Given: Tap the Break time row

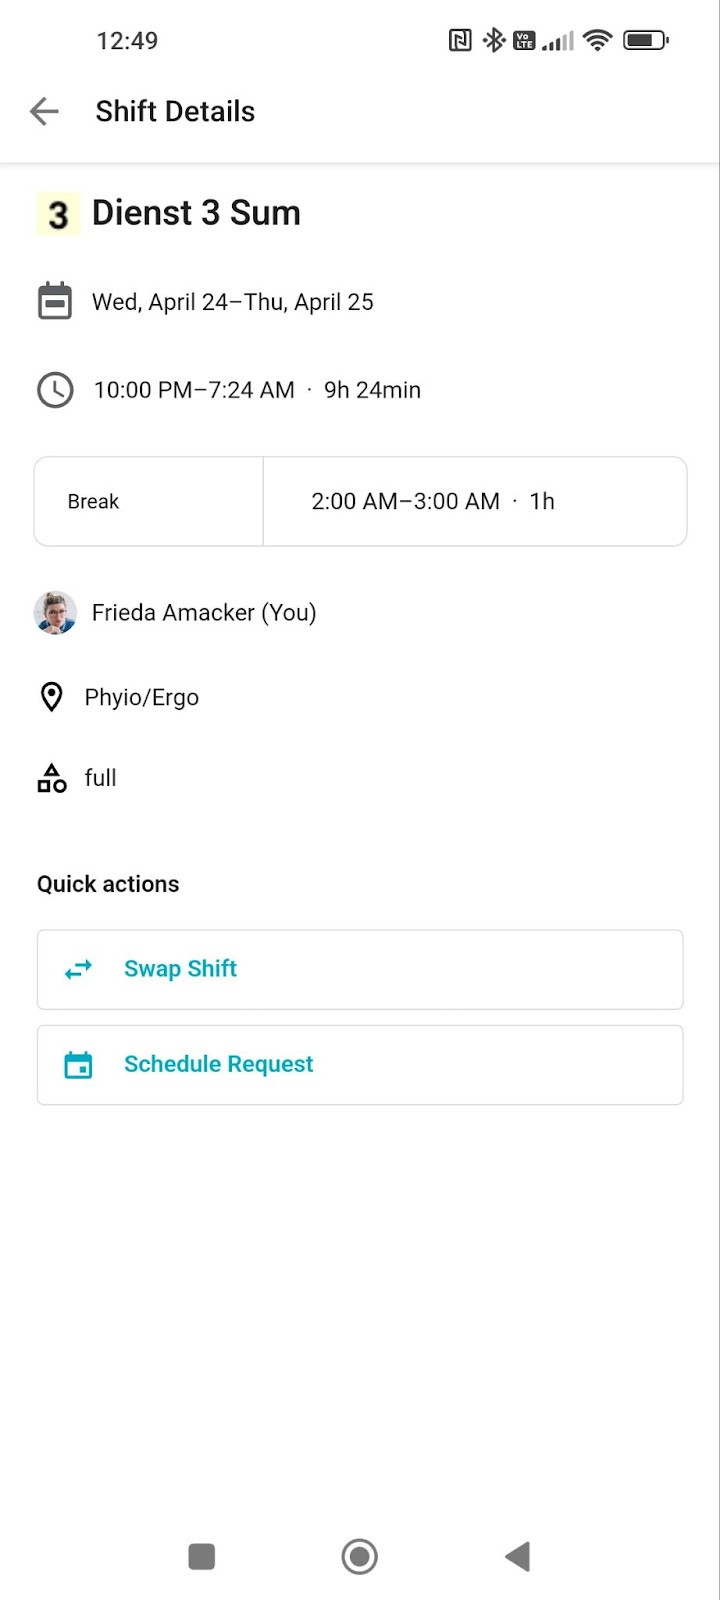Looking at the screenshot, I should point(360,501).
